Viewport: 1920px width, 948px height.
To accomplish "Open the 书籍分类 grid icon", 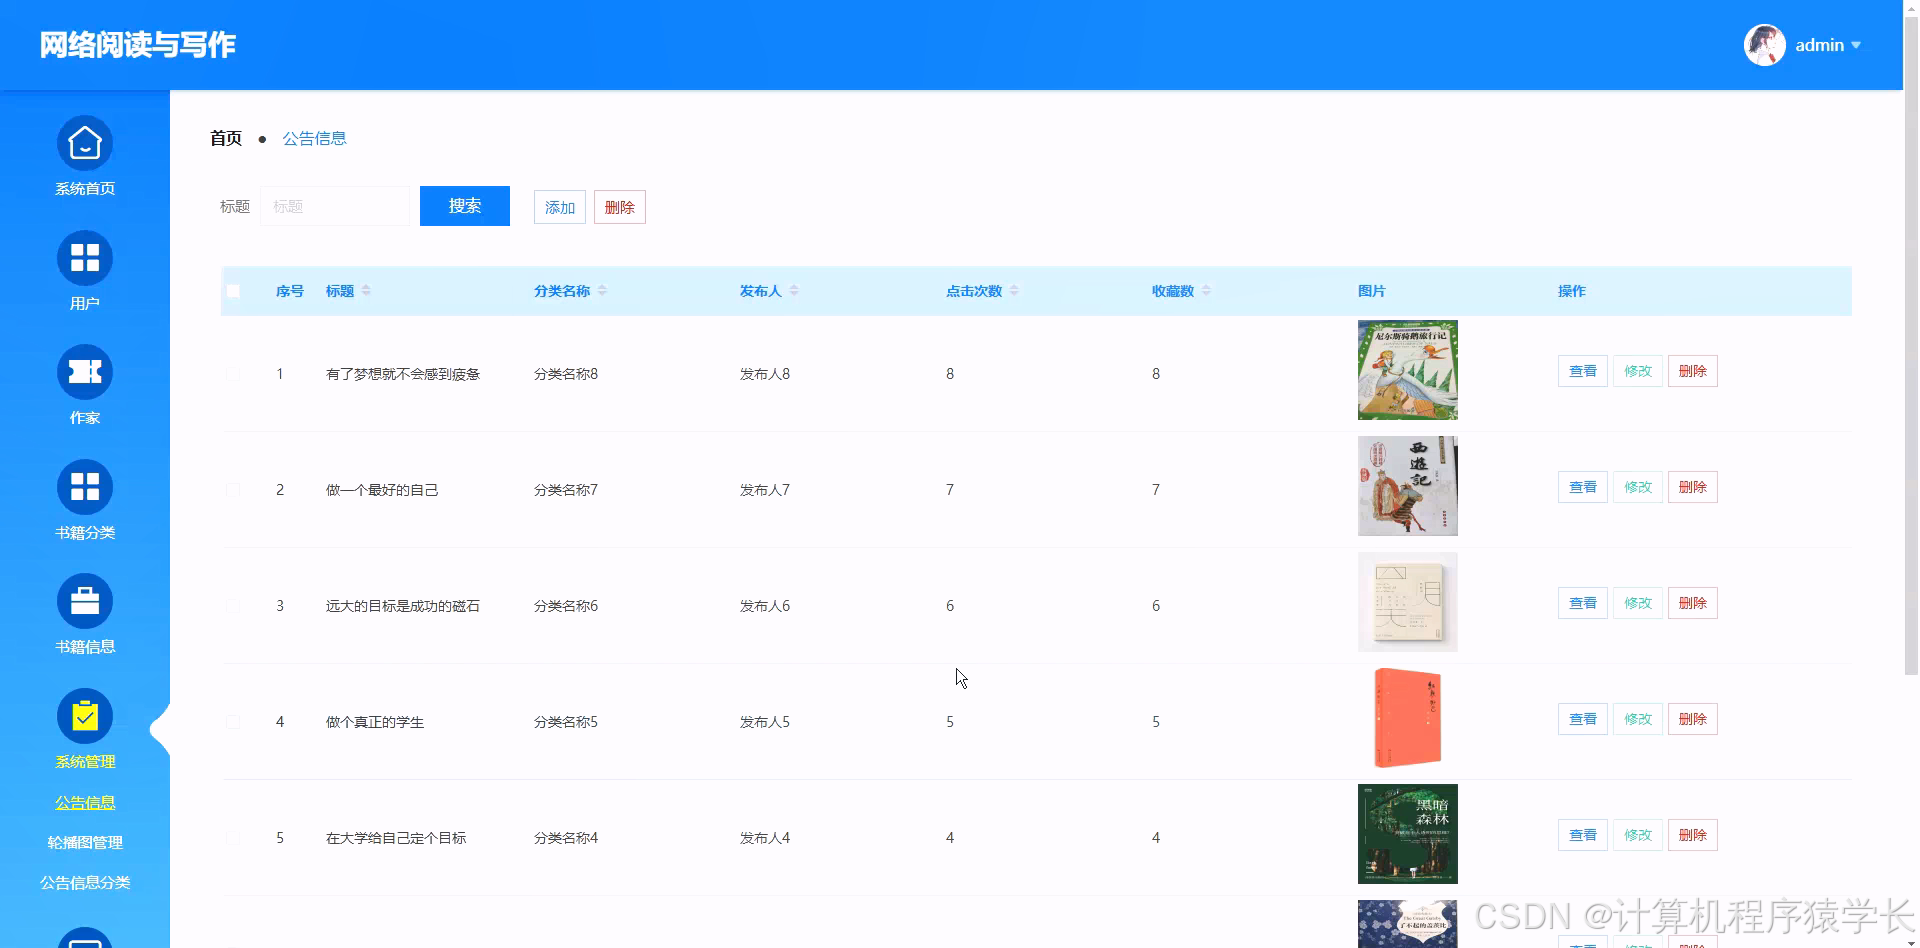I will 85,487.
